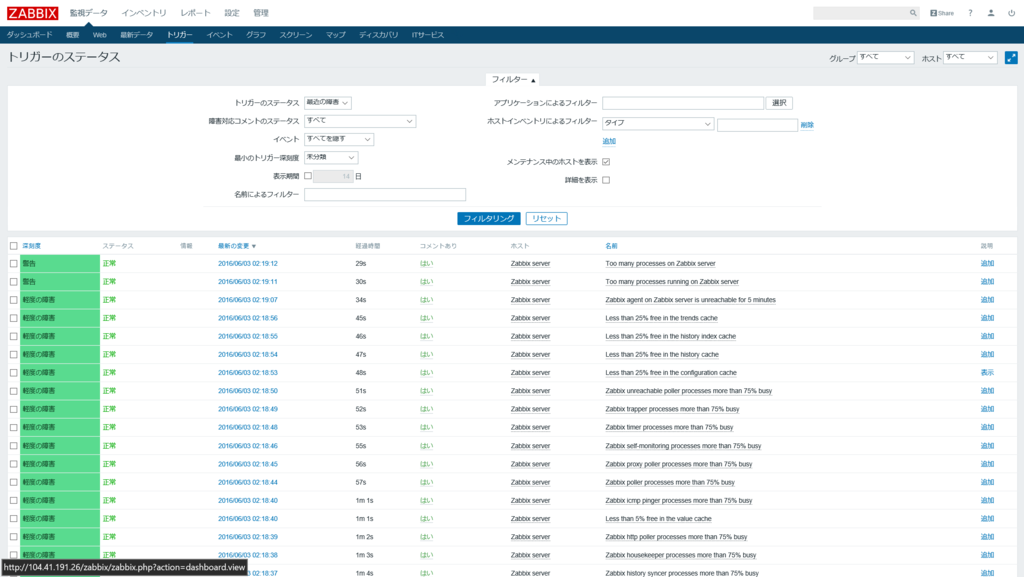Click the search magnifier icon

point(913,13)
